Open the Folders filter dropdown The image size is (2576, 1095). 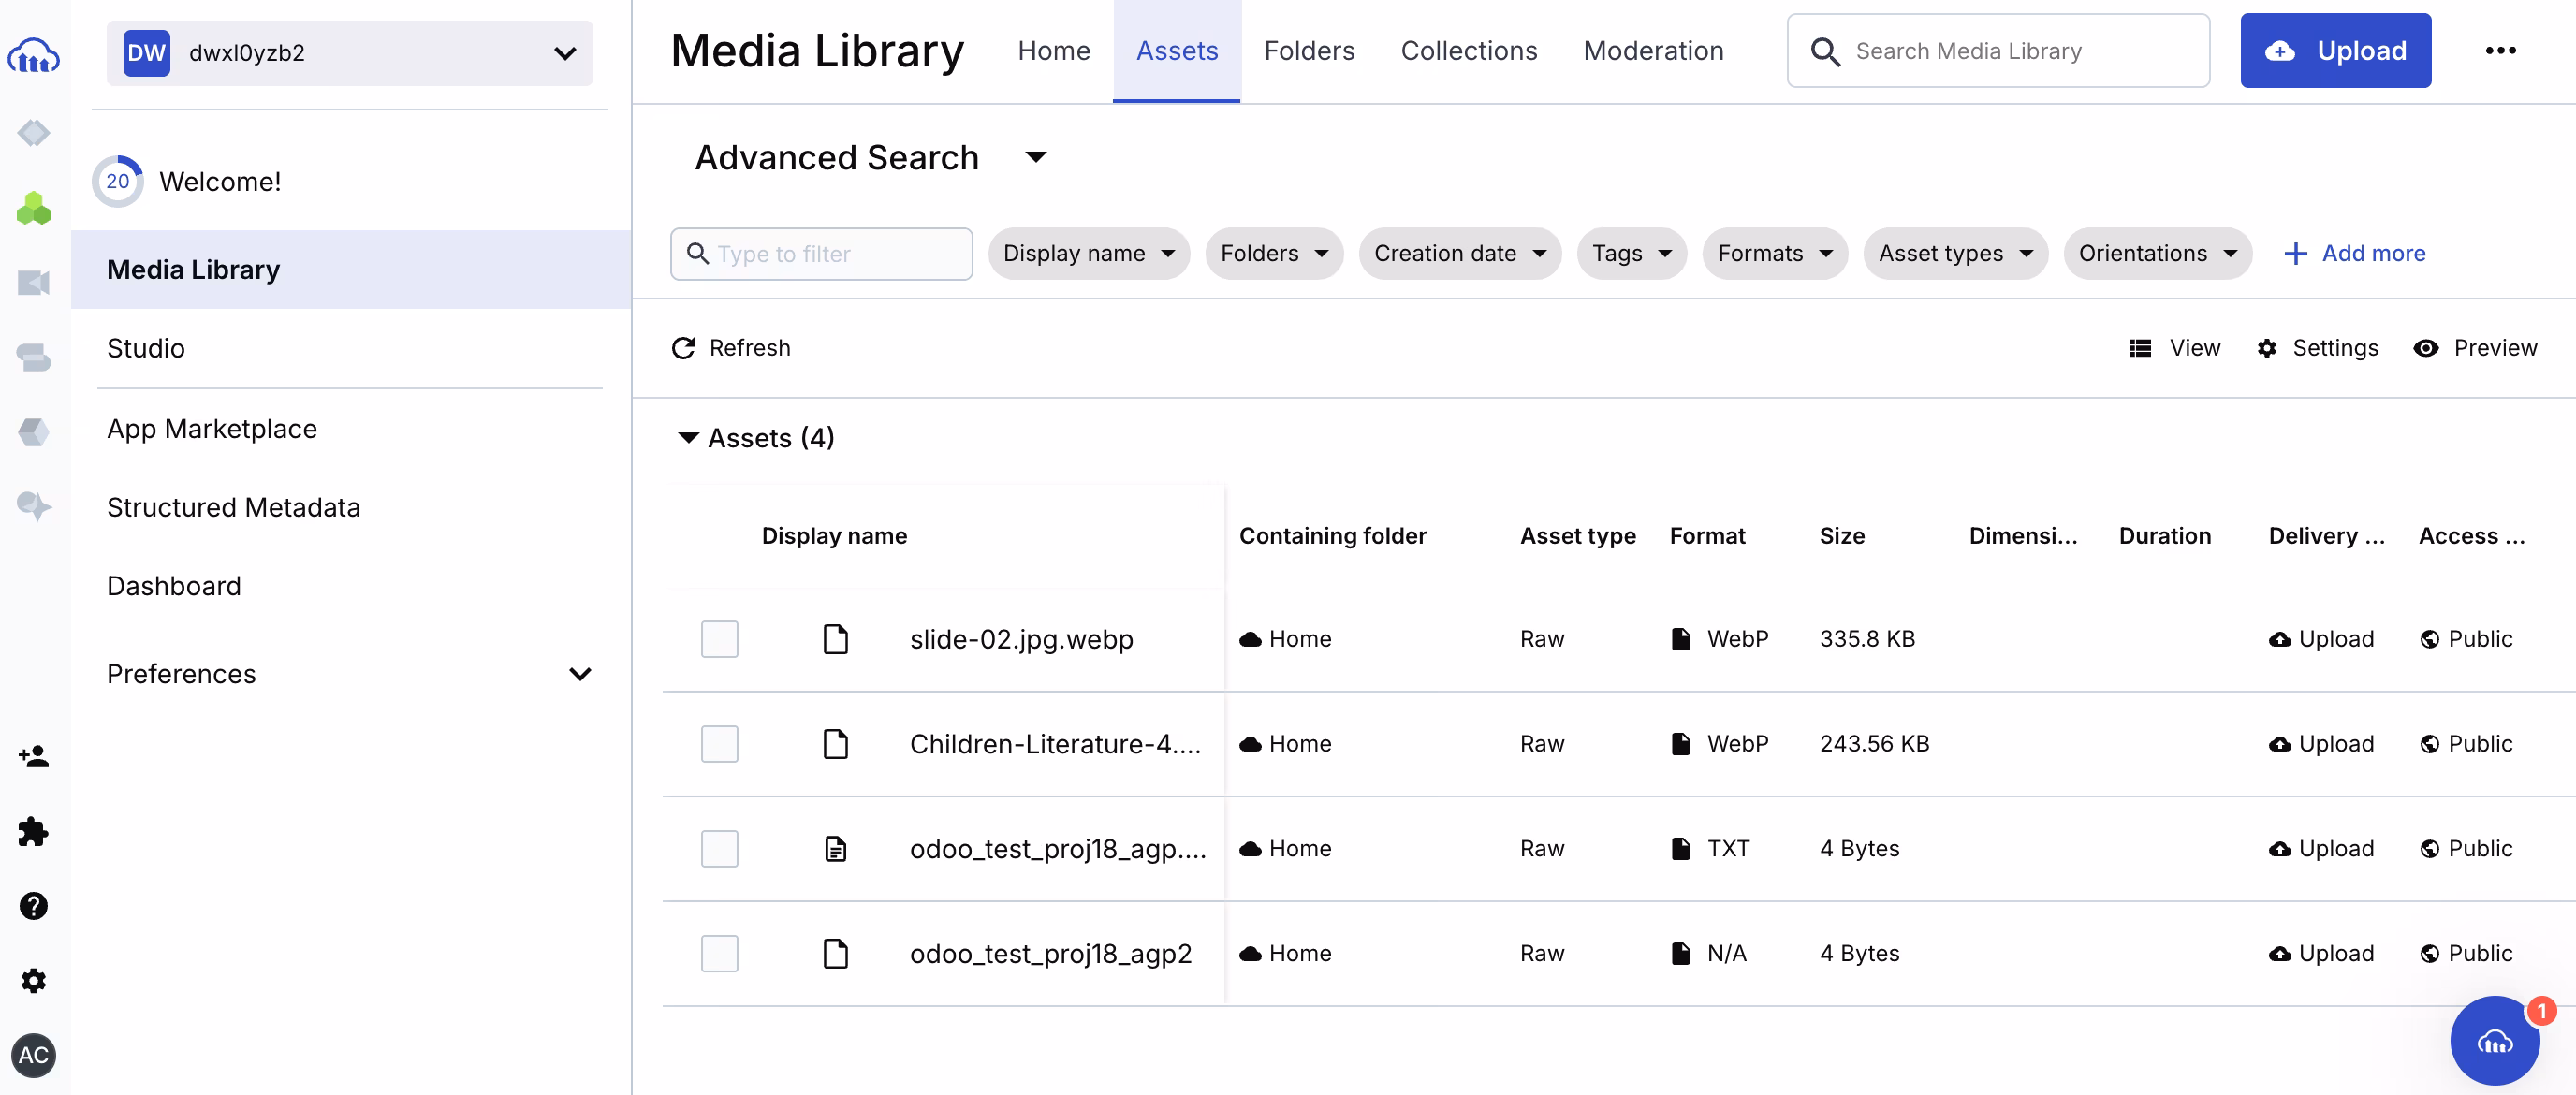click(1273, 254)
